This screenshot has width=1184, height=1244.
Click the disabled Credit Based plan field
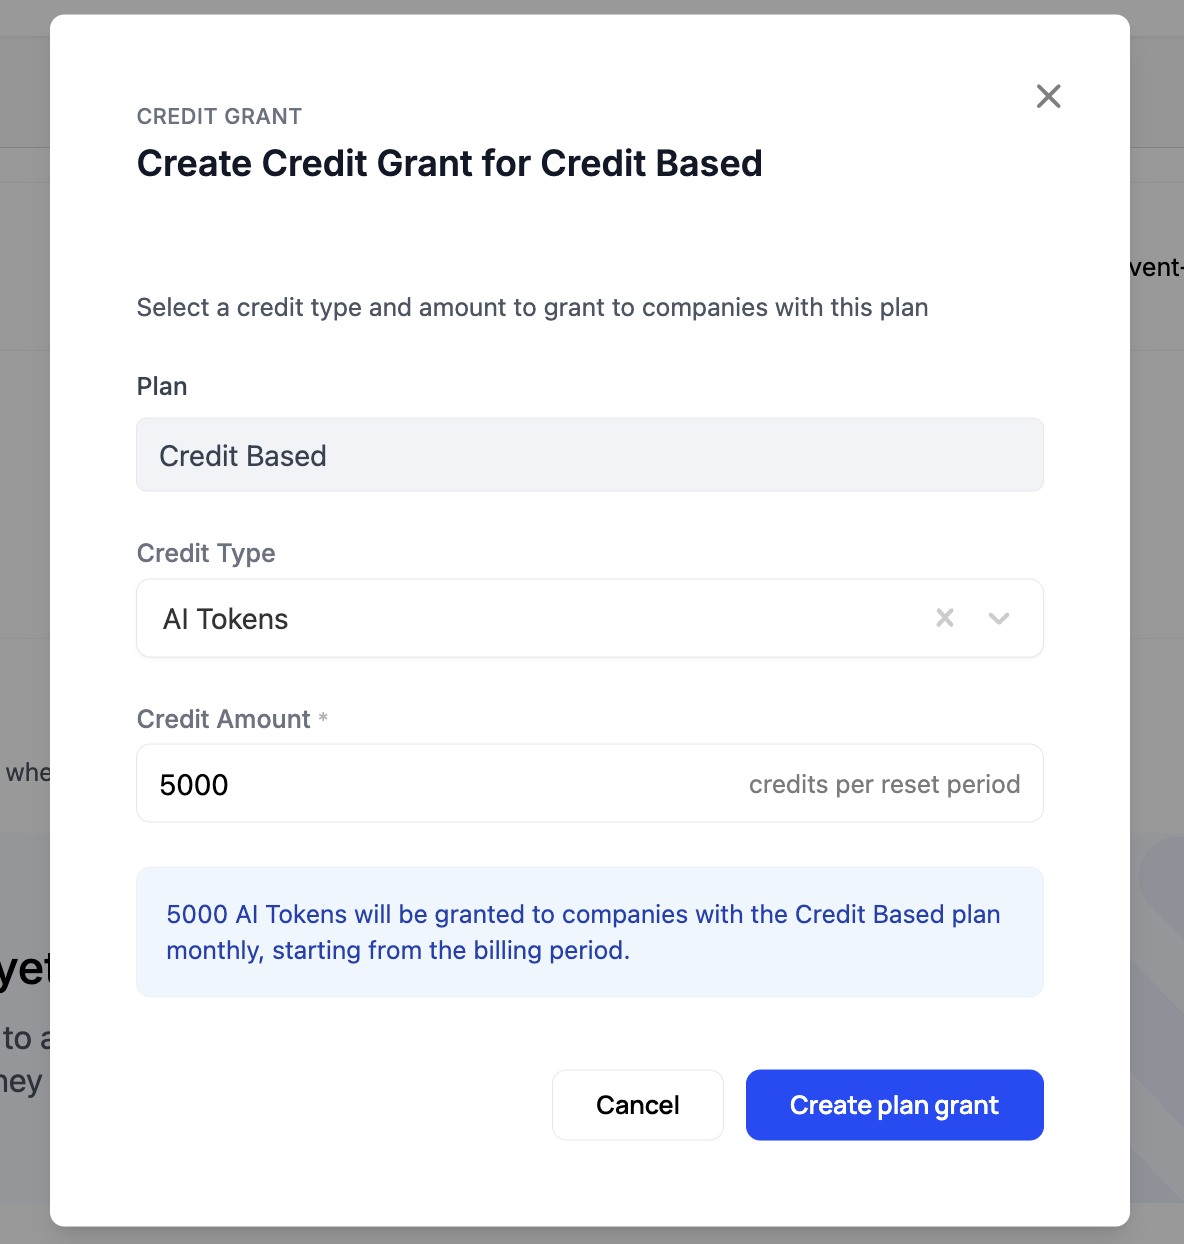tap(589, 455)
